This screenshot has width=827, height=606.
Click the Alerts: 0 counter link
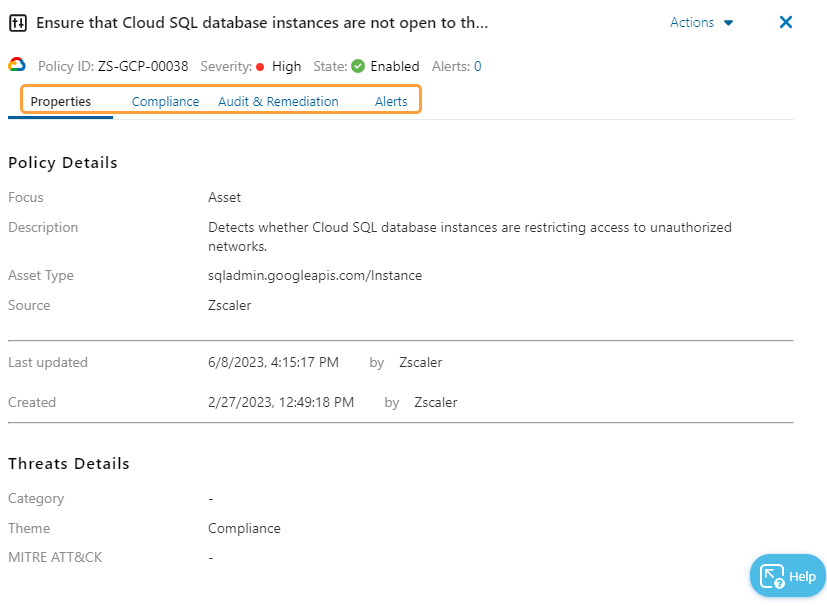click(x=456, y=66)
